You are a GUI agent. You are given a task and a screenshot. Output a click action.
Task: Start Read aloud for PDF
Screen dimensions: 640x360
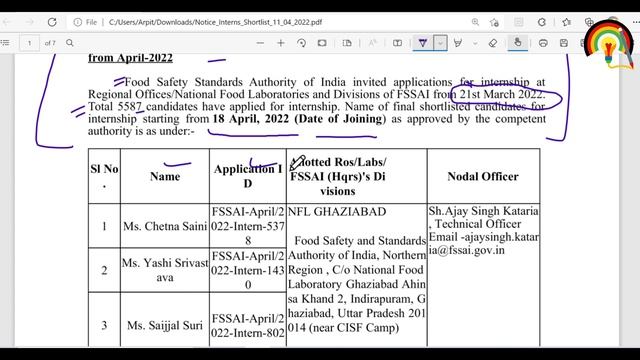373,43
